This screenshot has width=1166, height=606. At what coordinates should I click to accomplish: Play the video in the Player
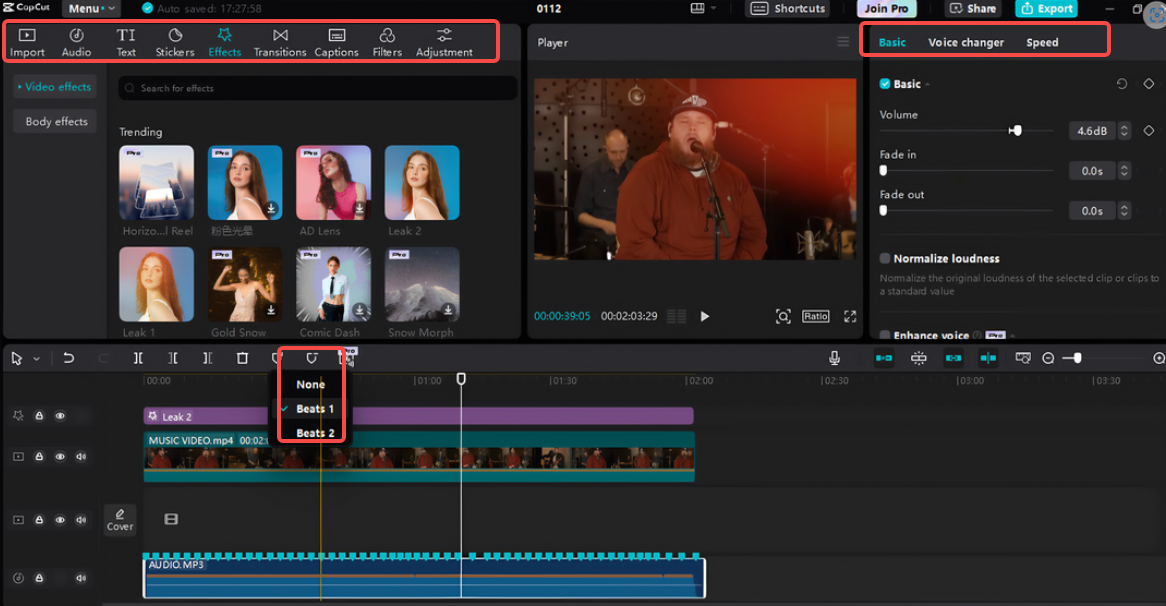[705, 316]
